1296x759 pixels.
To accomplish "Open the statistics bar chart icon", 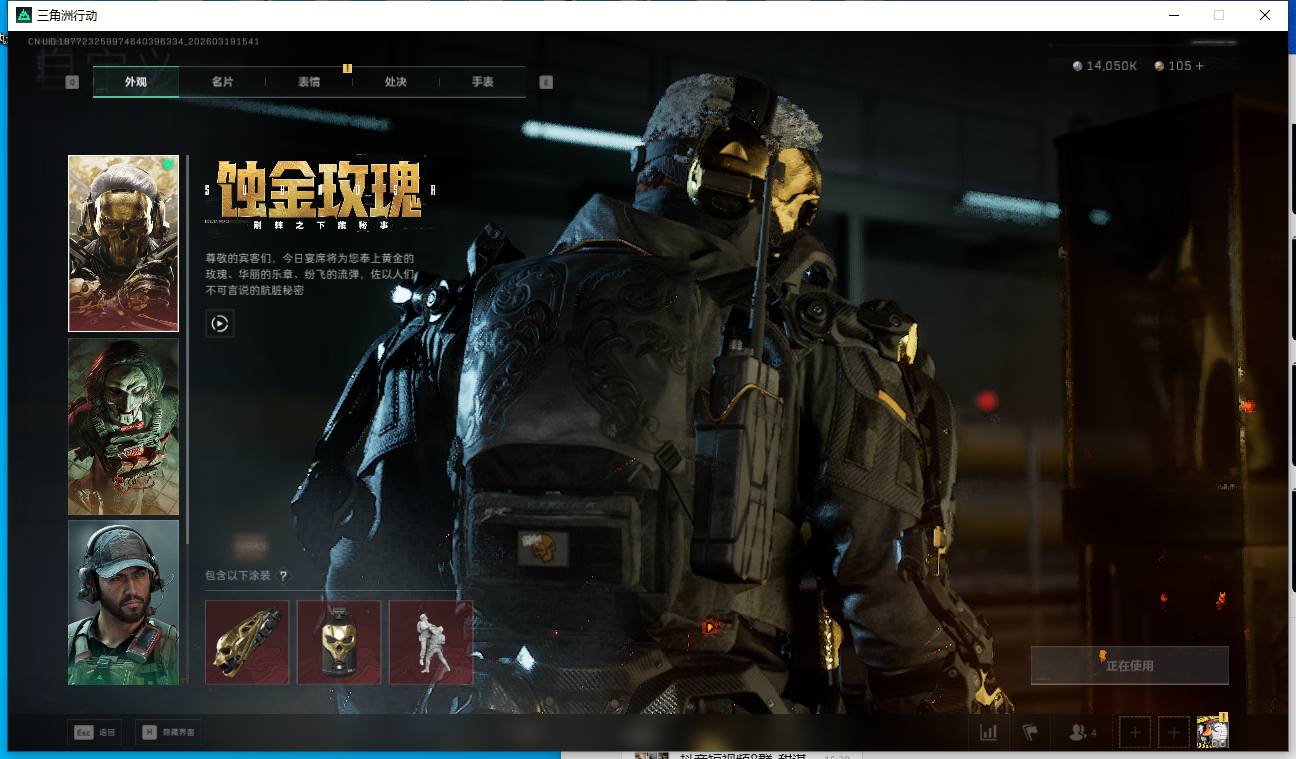I will 988,733.
